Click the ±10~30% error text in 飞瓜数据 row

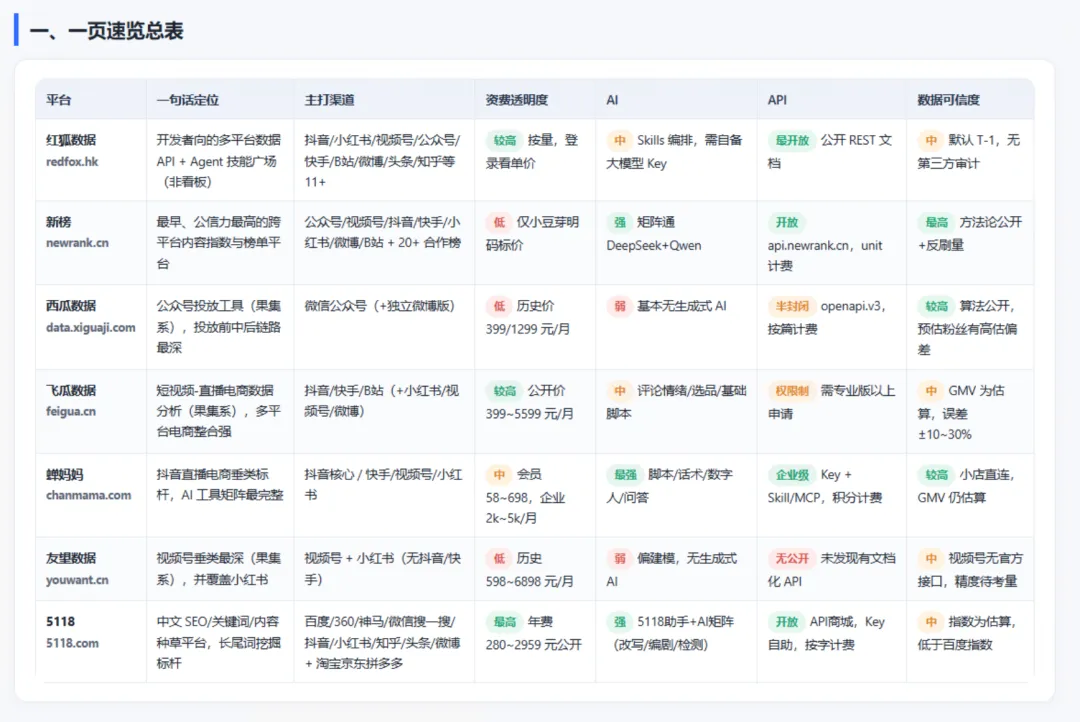point(944,434)
